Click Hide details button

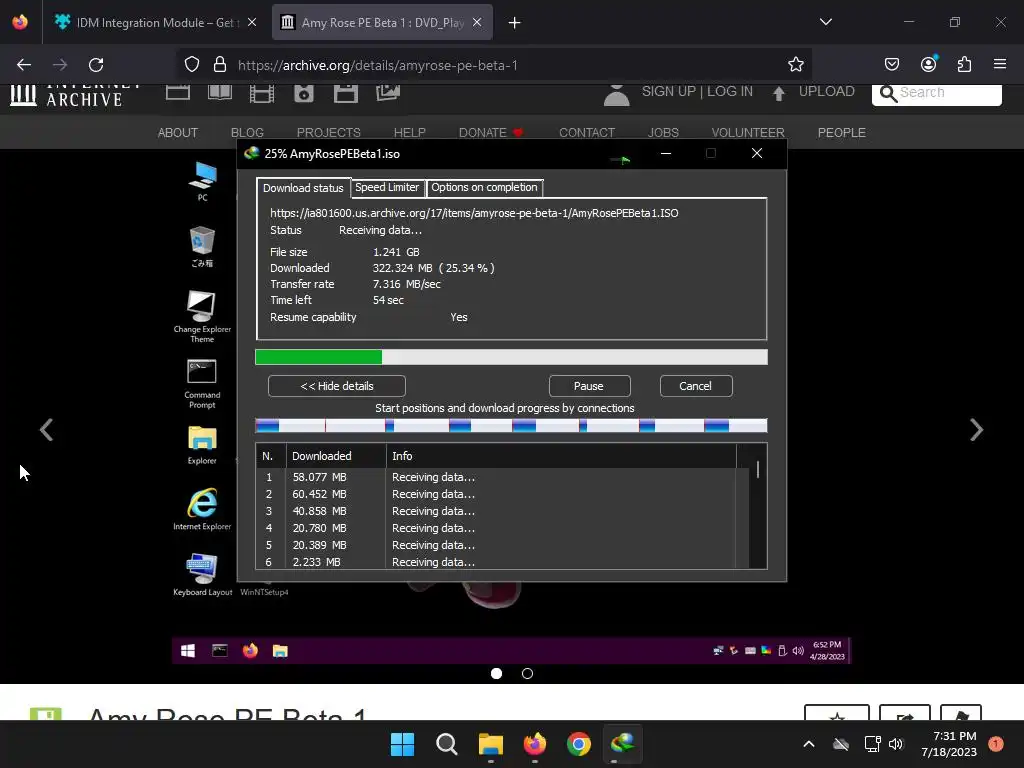click(x=336, y=386)
